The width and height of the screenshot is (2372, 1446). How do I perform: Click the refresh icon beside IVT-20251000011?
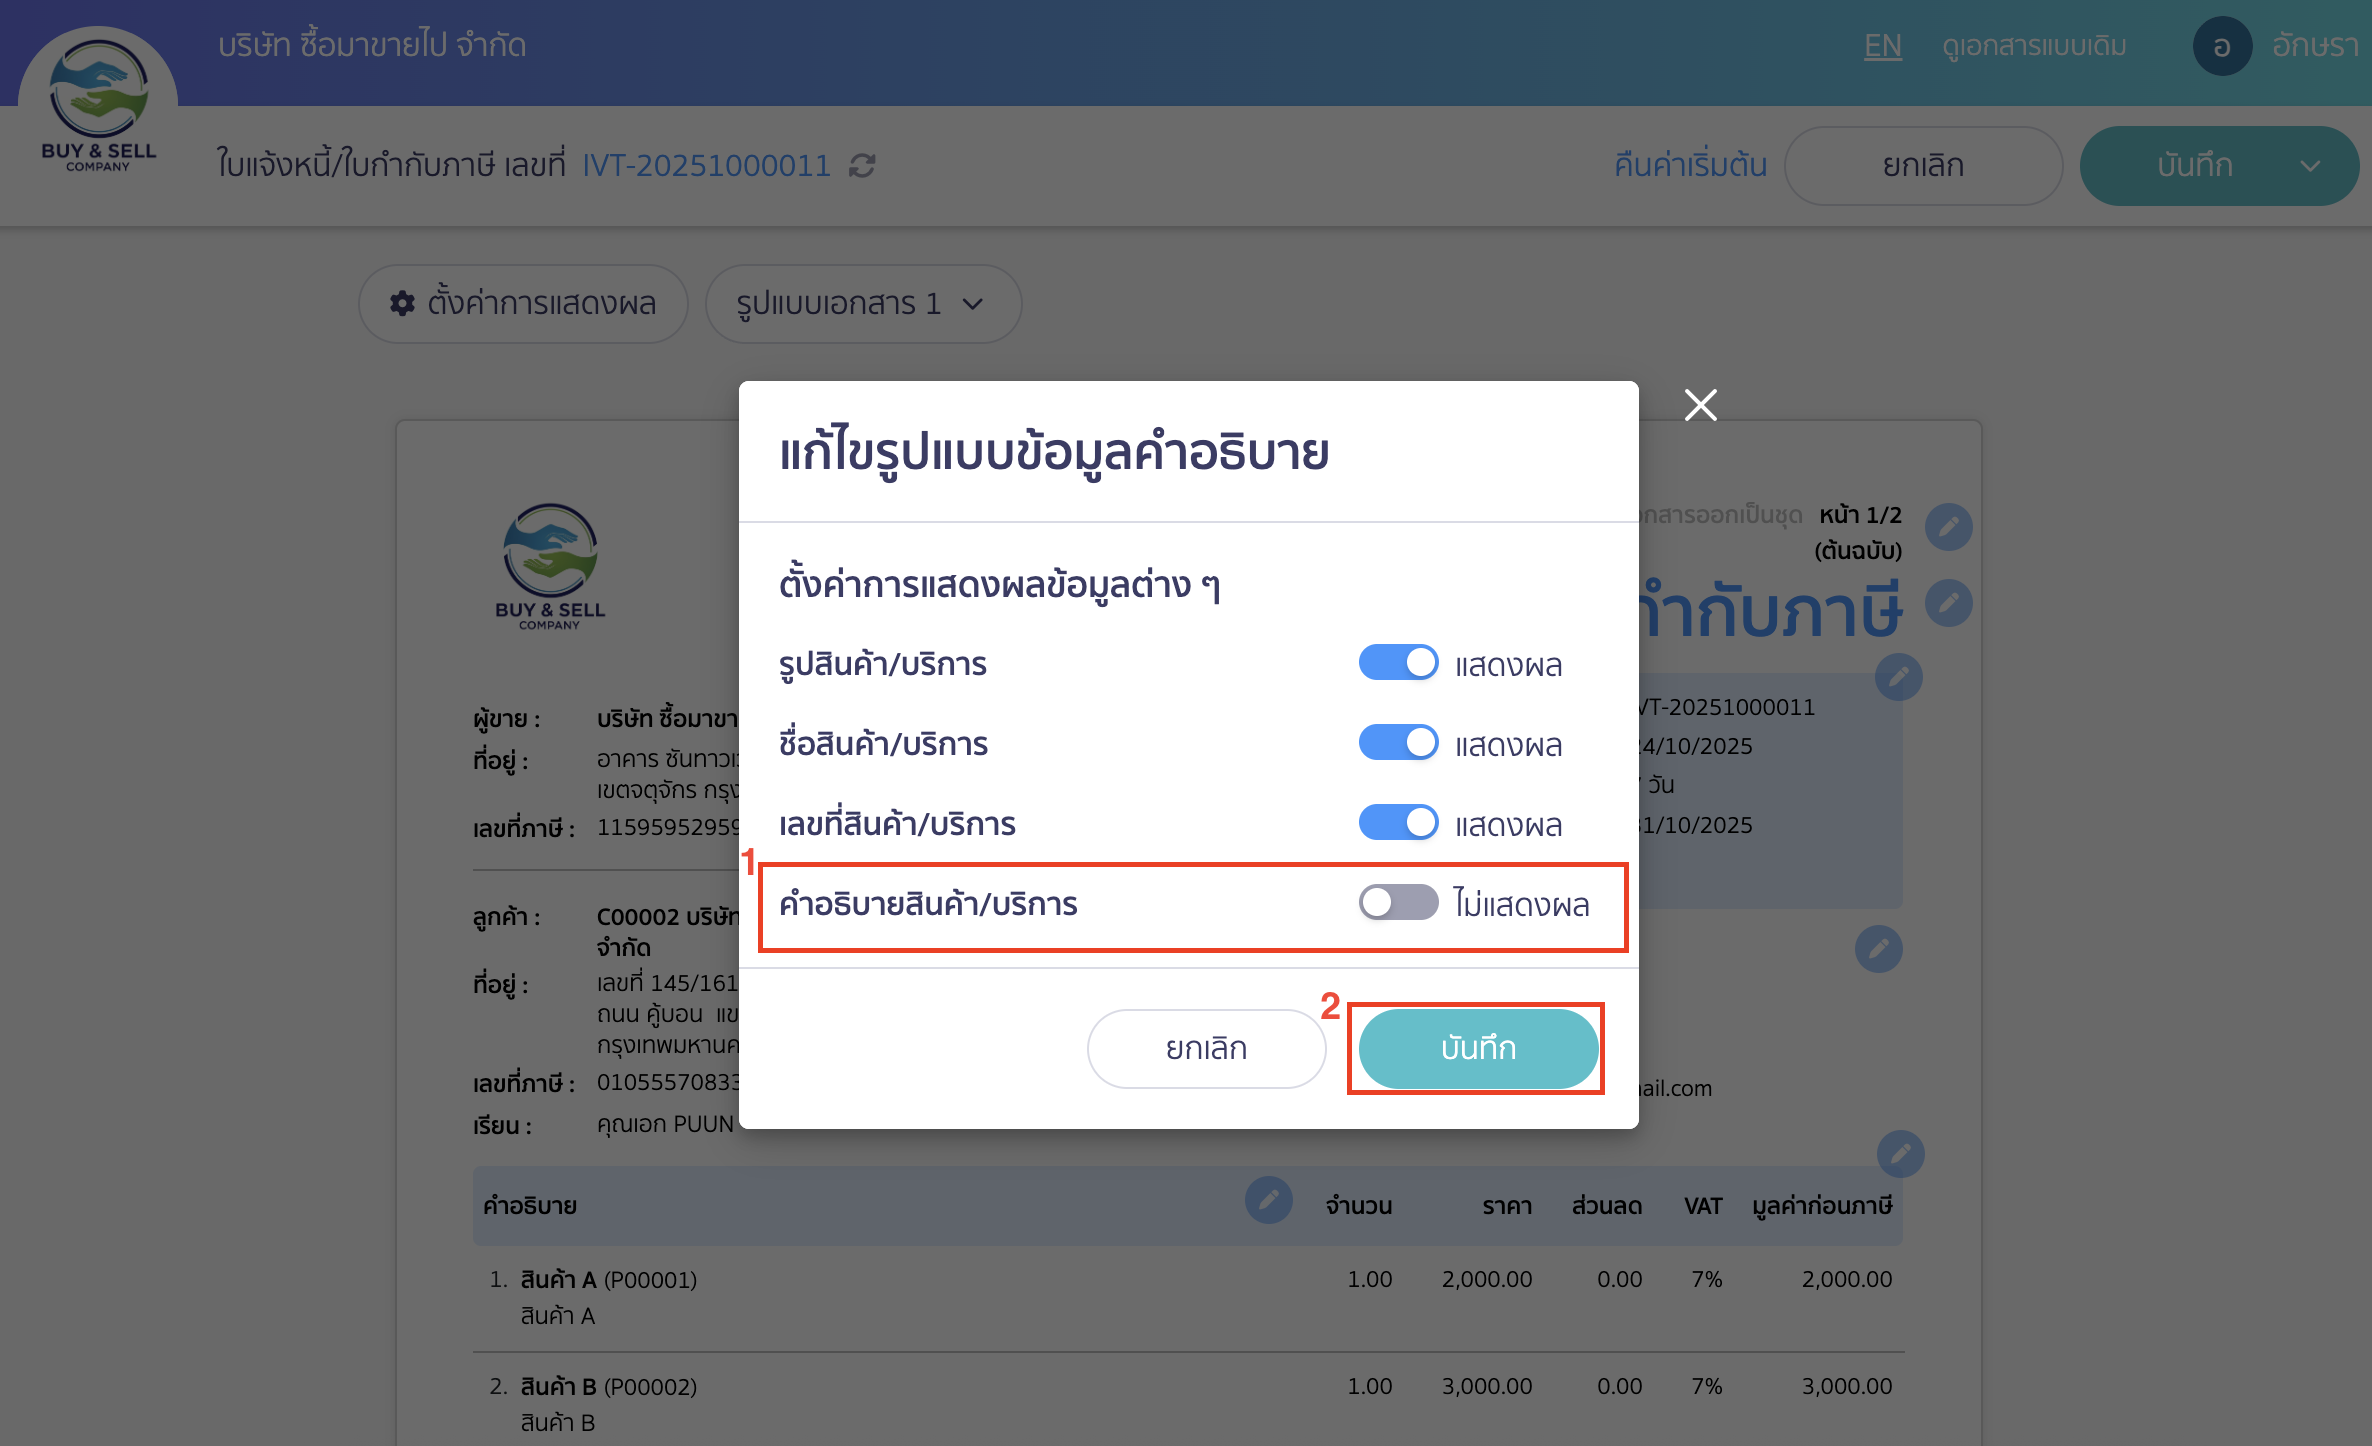(862, 166)
